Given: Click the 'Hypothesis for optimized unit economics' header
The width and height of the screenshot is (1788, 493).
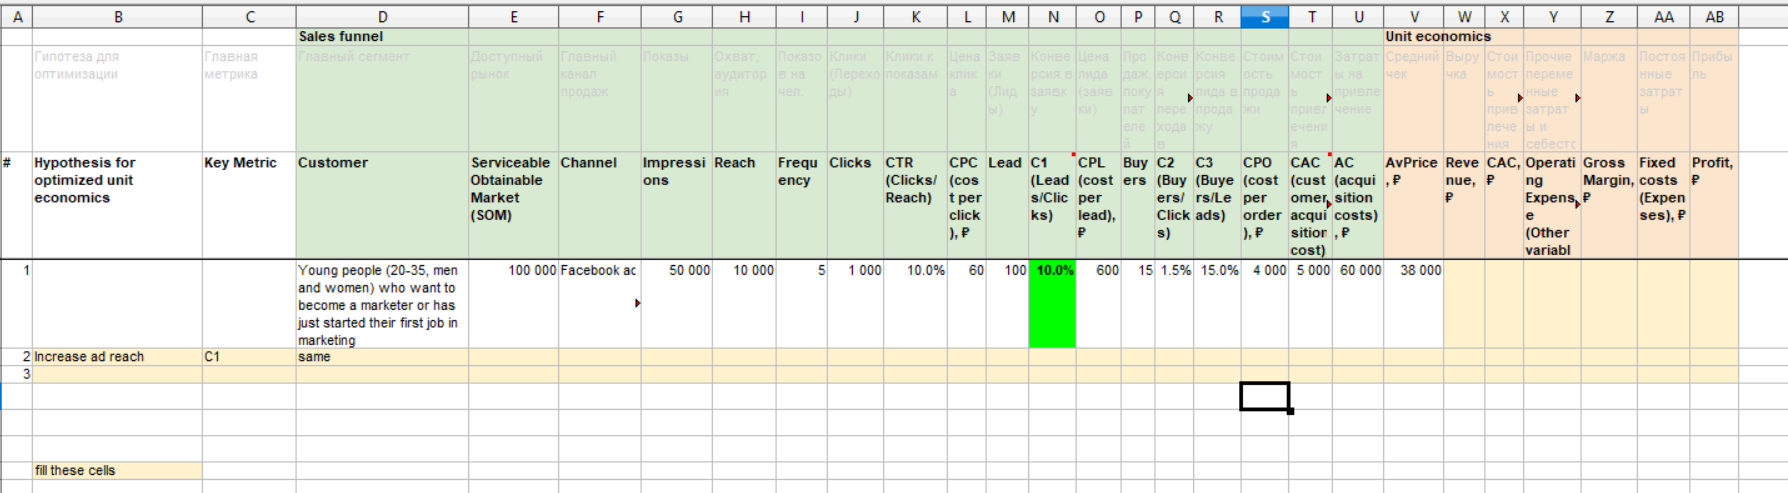Looking at the screenshot, I should pos(117,205).
